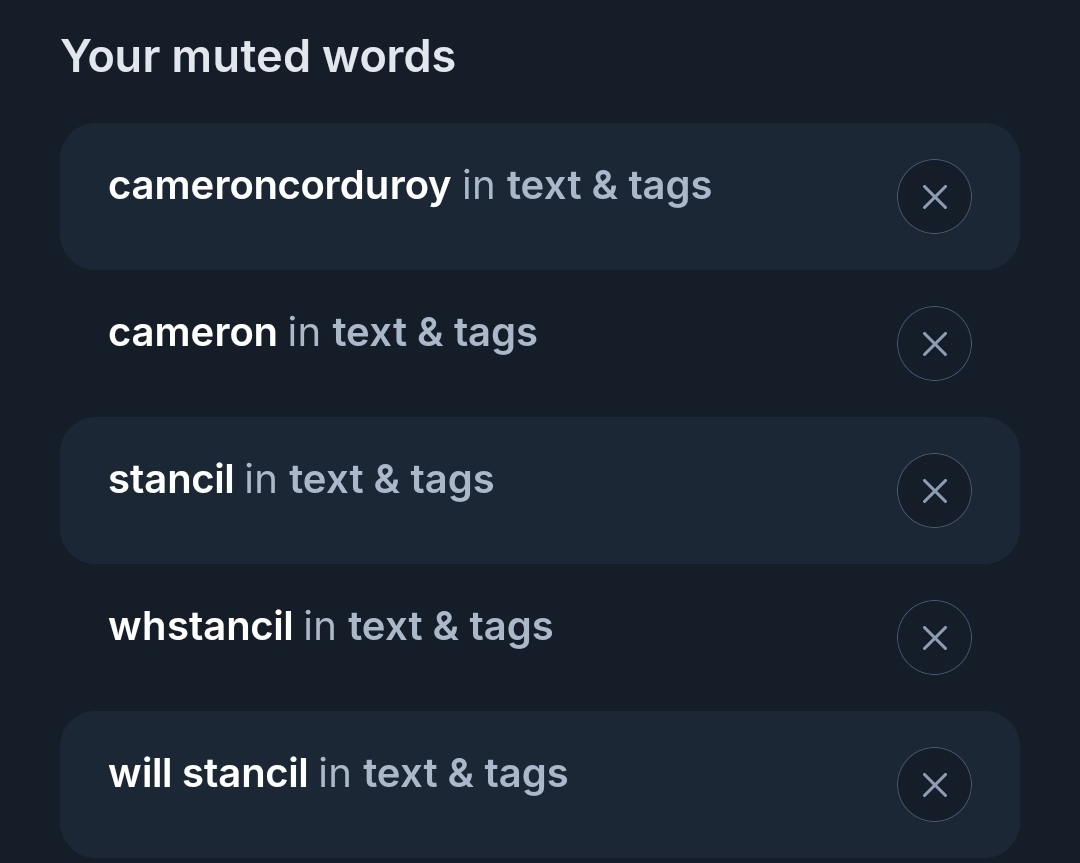
Task: Click the ampersand in the cameroncorduroy row
Action: (604, 186)
